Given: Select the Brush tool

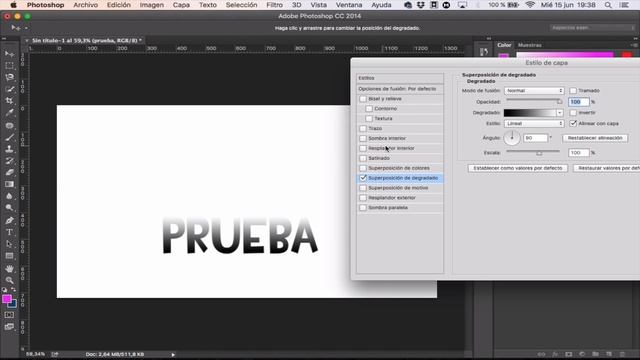Looking at the screenshot, I should pyautogui.click(x=9, y=137).
